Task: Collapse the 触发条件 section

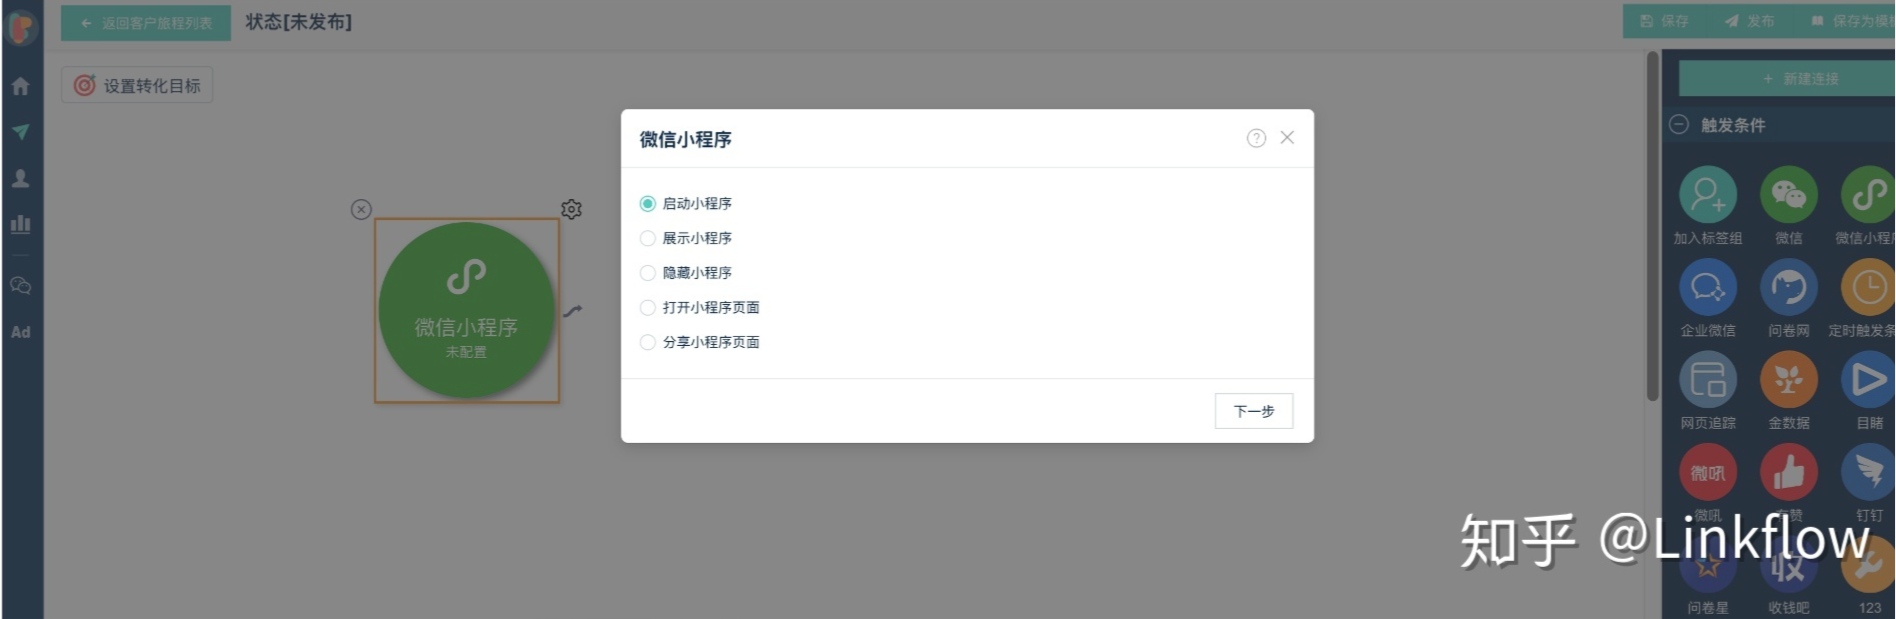Action: point(1679,125)
